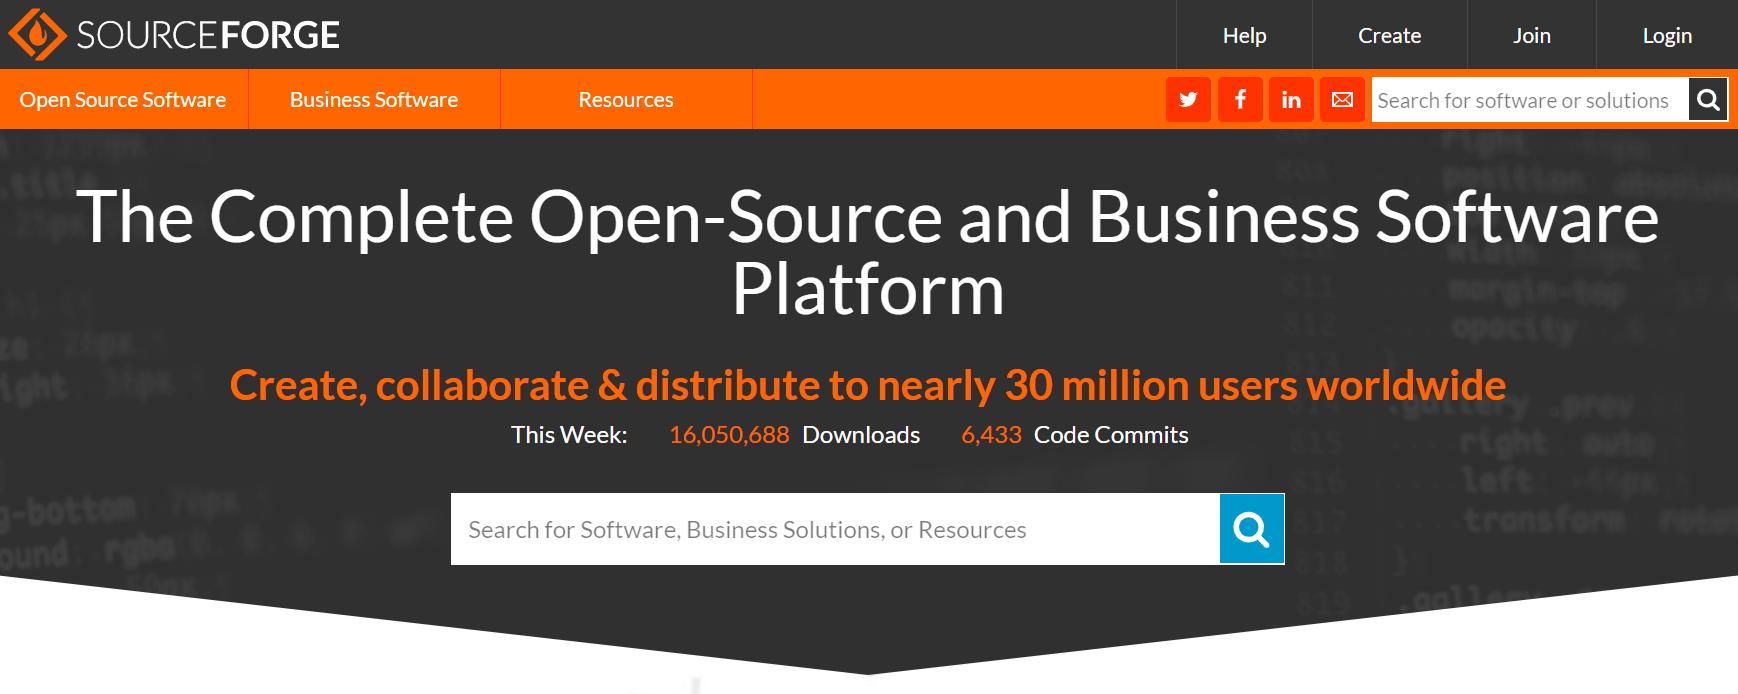Screen dimensions: 1738x694
Task: Open the SourceForge Facebook page
Action: tap(1240, 100)
